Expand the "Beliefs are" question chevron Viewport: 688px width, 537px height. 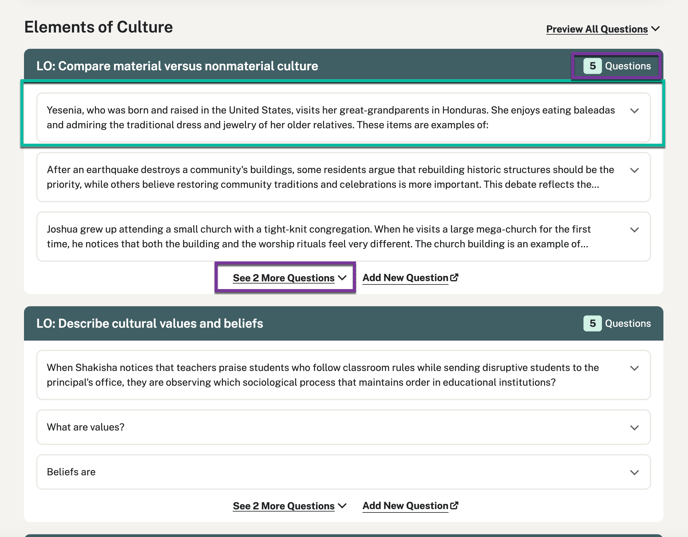(634, 473)
